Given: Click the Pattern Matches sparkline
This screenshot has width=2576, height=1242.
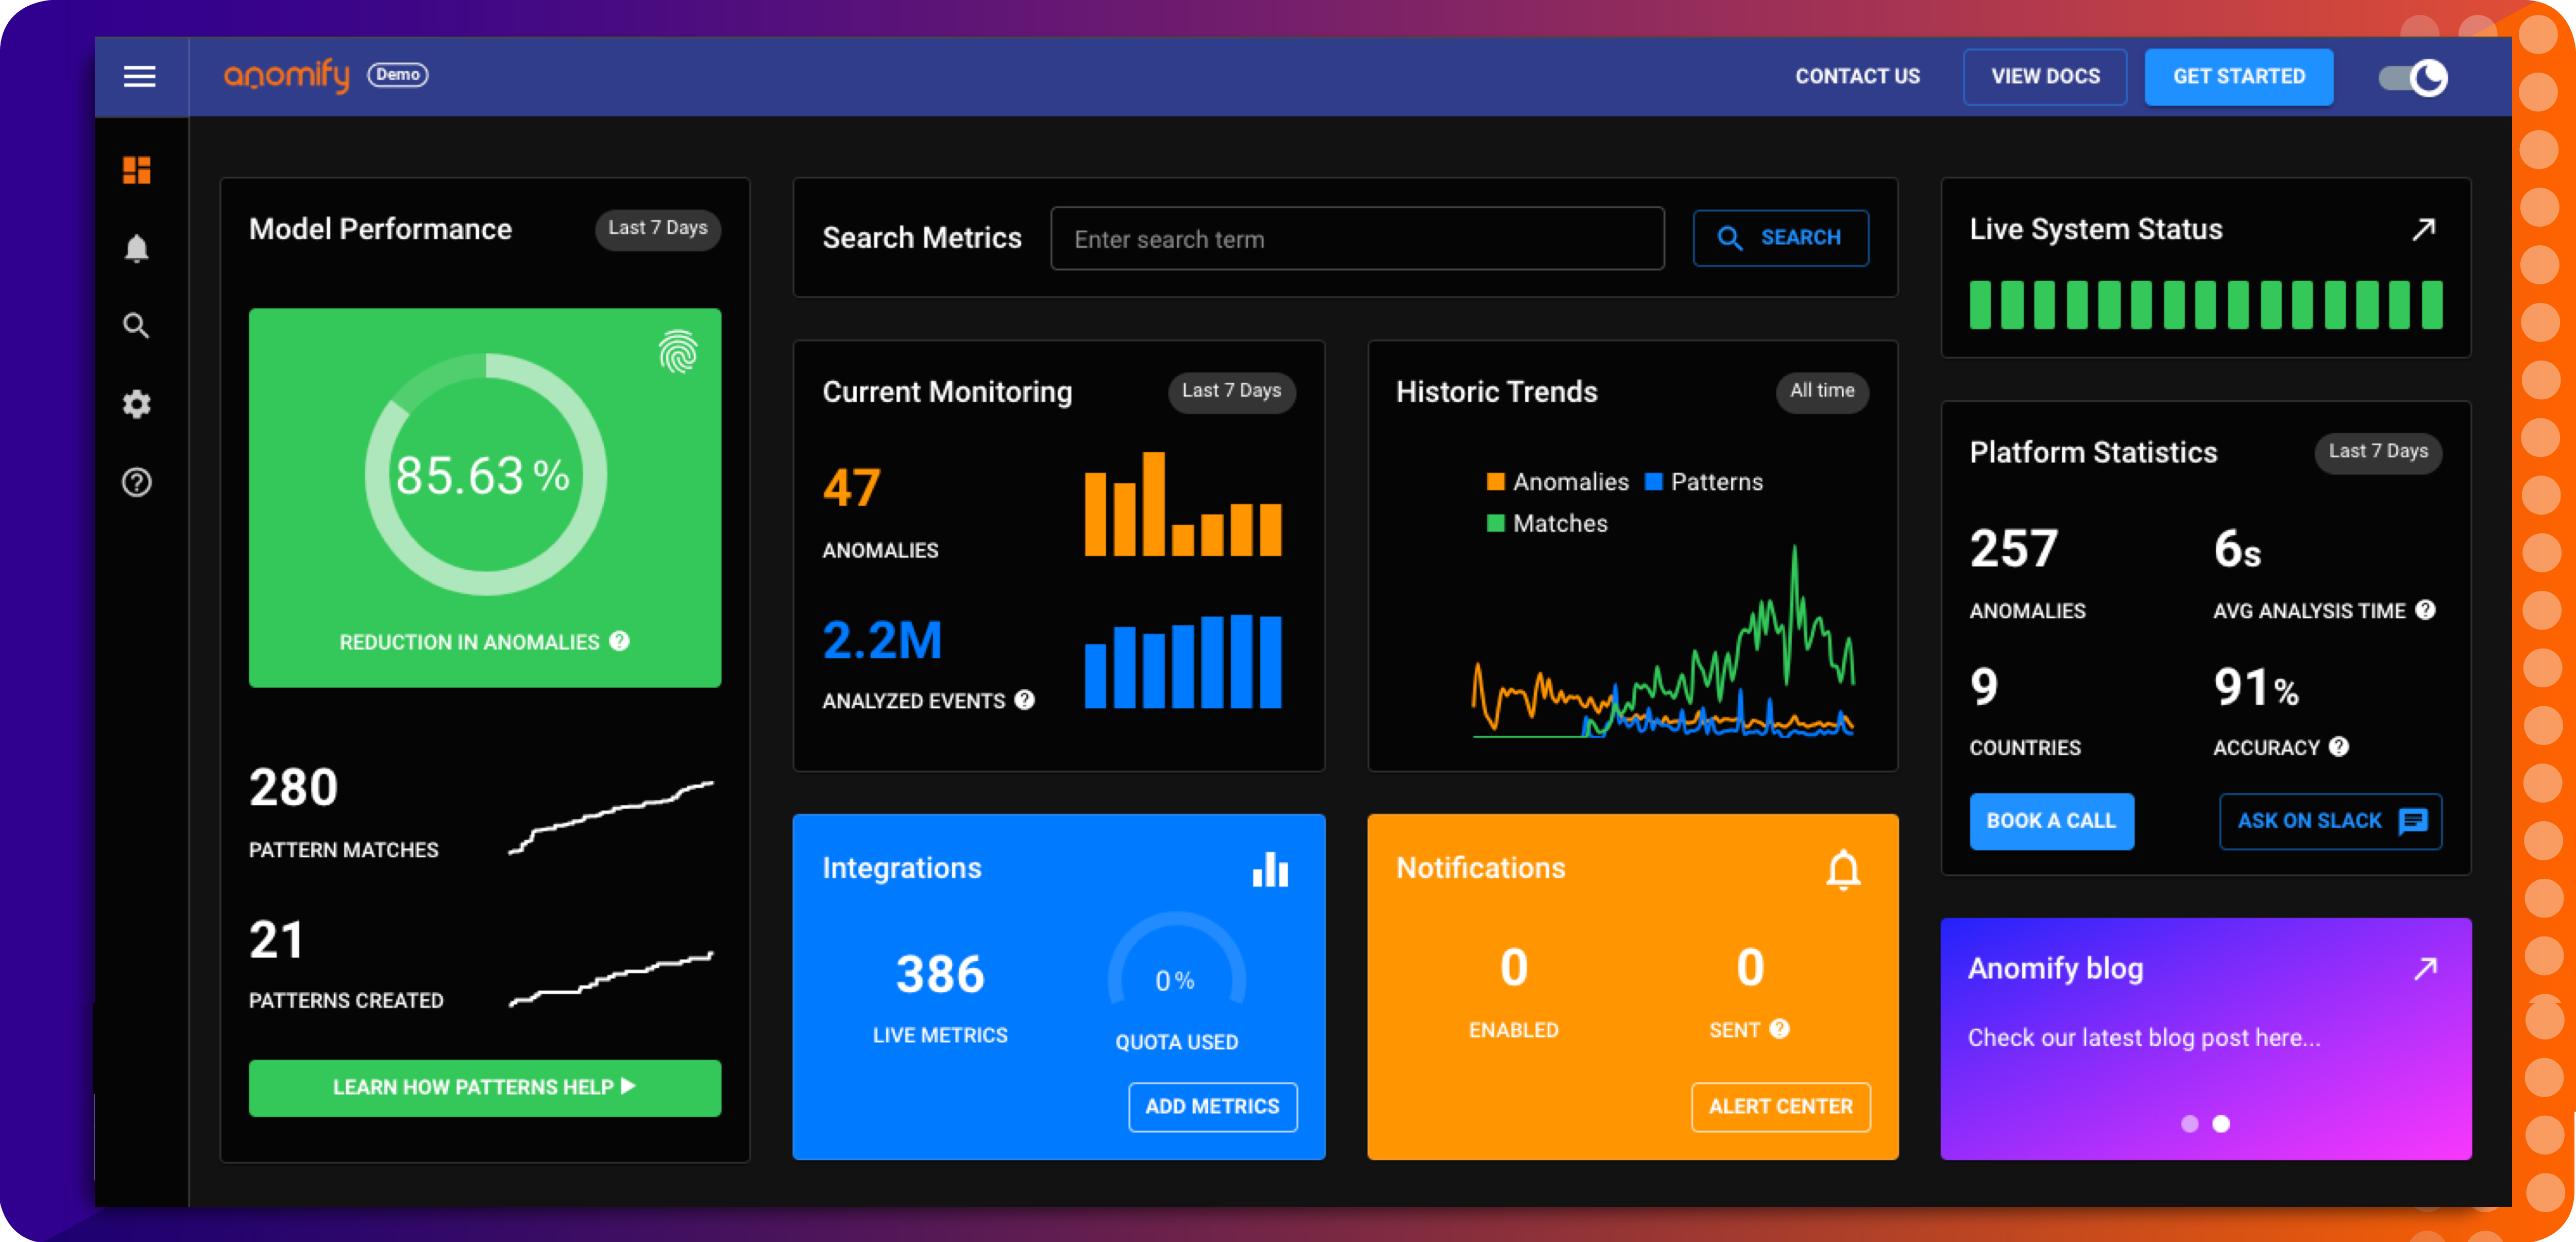Looking at the screenshot, I should [x=611, y=817].
